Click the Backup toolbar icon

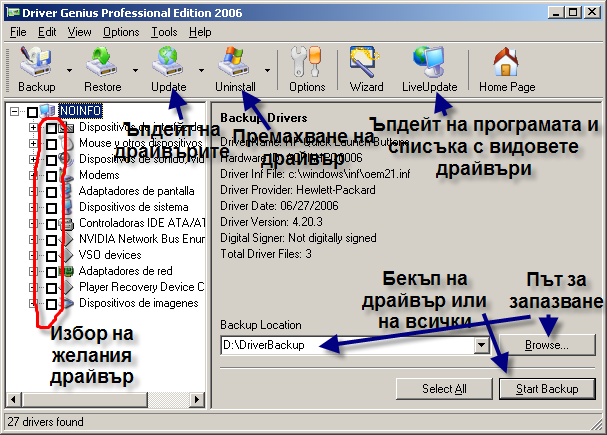point(36,61)
